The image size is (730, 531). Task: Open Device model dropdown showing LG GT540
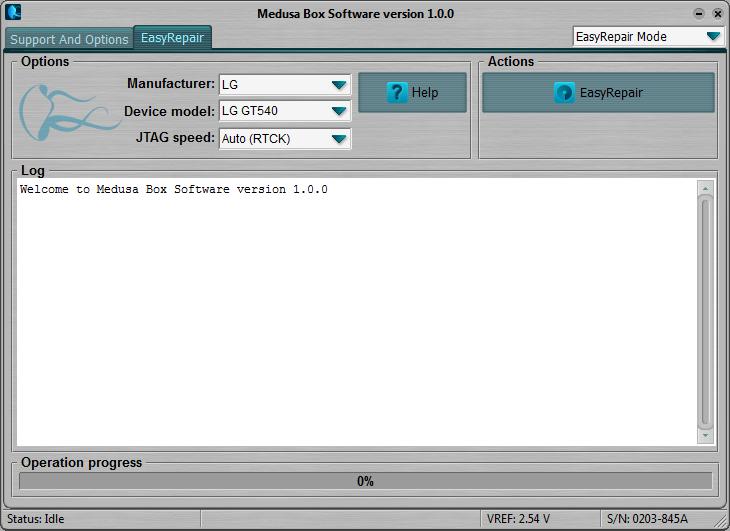coord(285,111)
